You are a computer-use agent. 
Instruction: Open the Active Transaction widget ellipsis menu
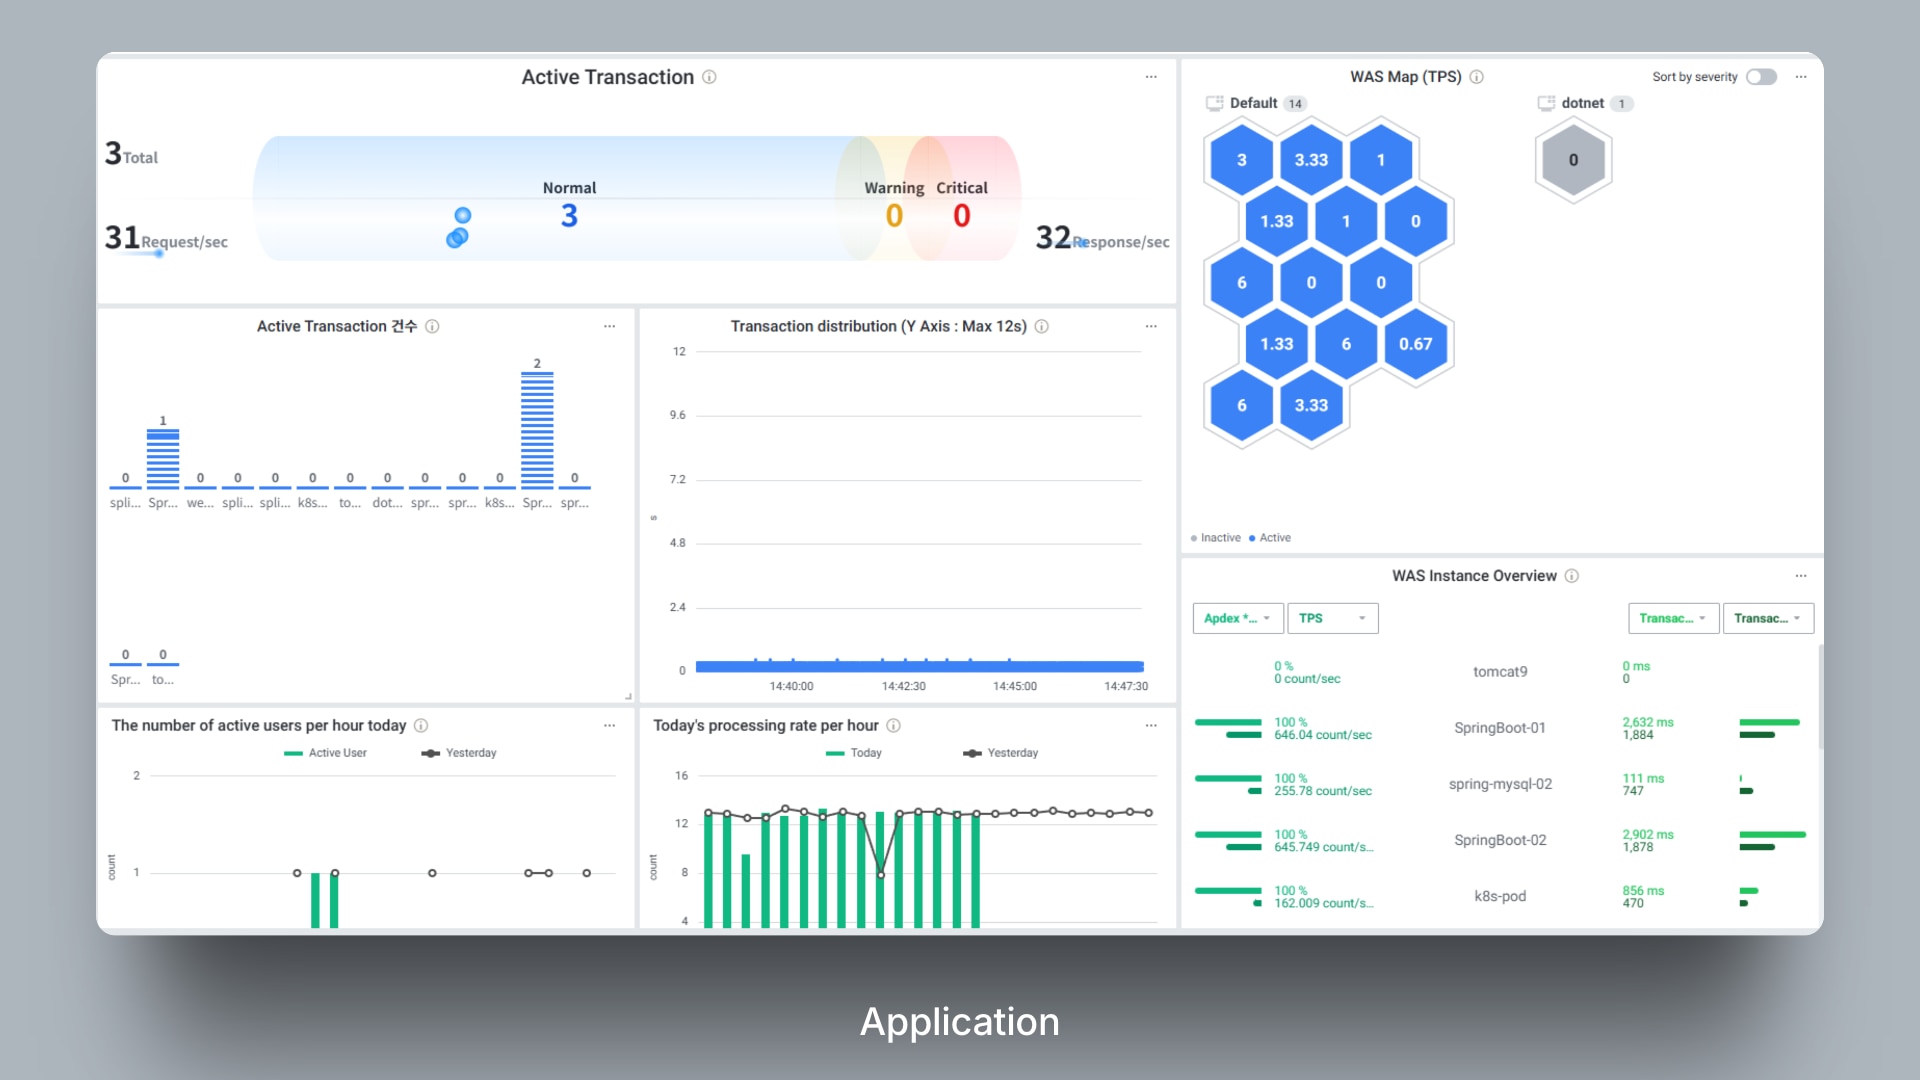pos(1151,77)
